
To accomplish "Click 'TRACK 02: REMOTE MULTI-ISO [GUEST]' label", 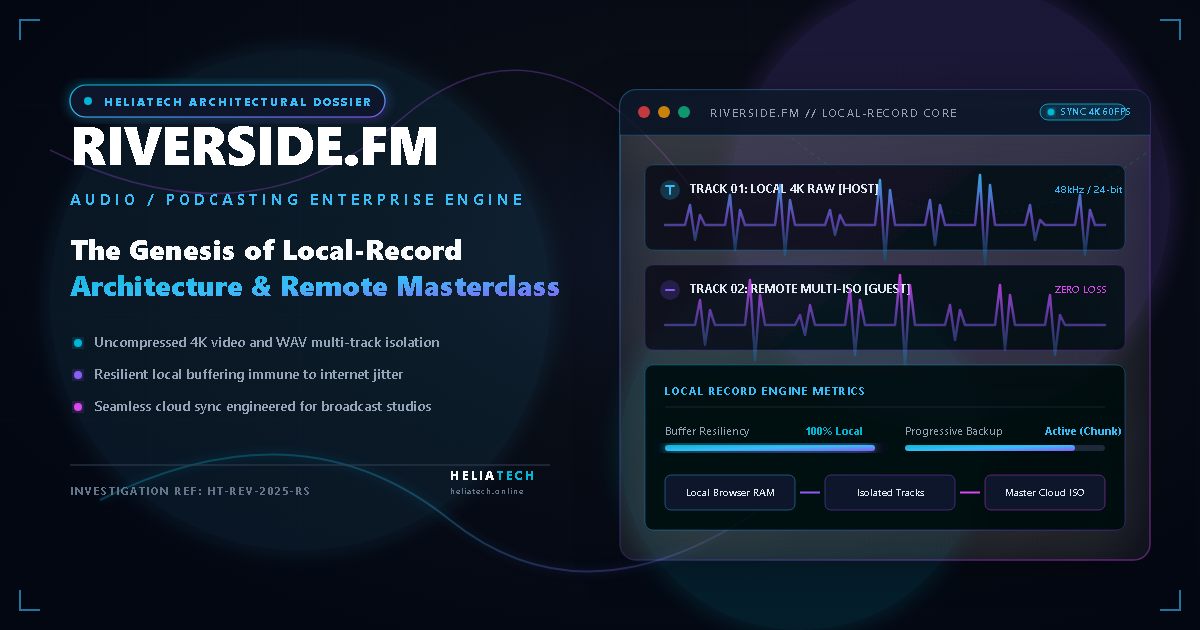I will tap(800, 289).
